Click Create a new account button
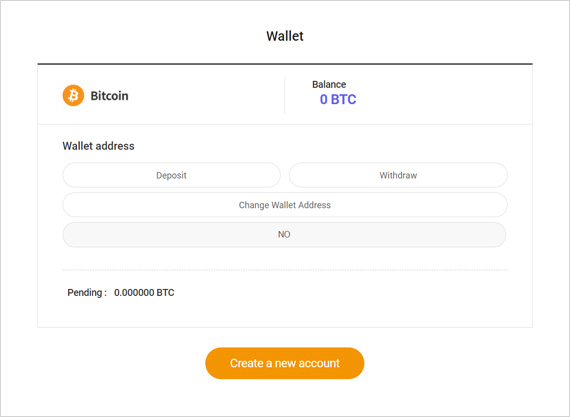Image resolution: width=570 pixels, height=418 pixels. click(x=285, y=363)
